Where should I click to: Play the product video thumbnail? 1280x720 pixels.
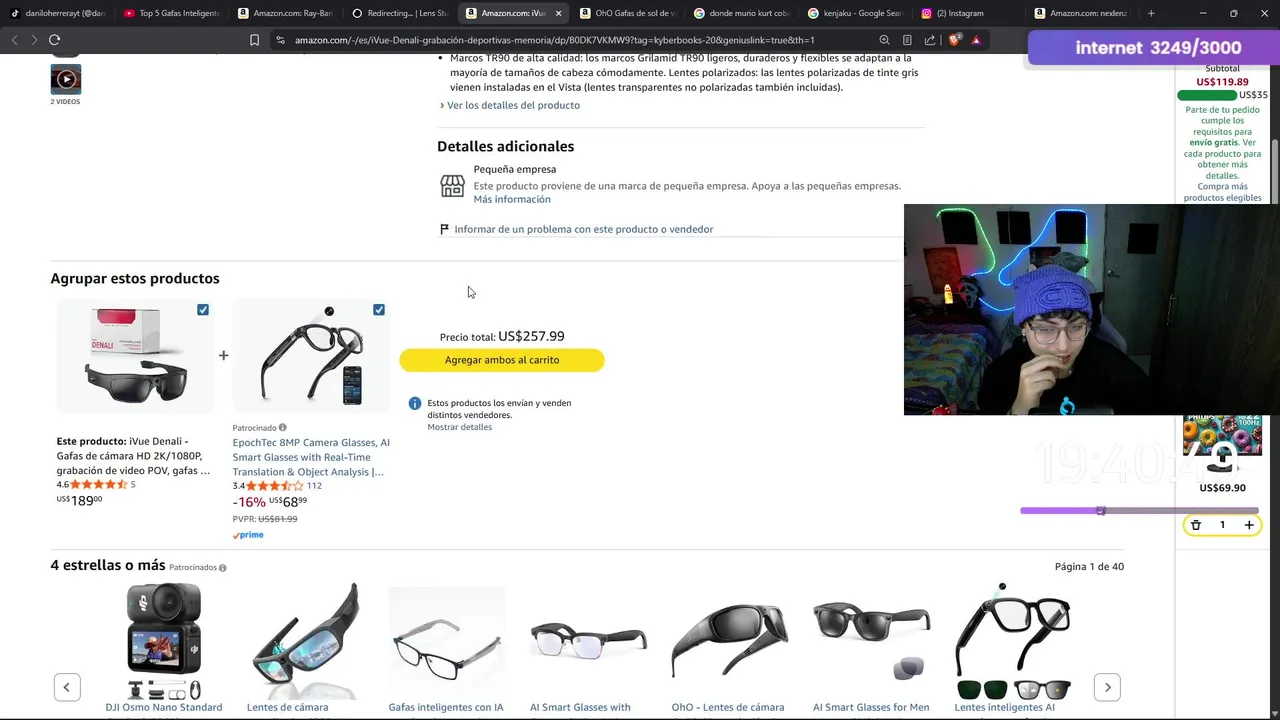pyautogui.click(x=66, y=79)
